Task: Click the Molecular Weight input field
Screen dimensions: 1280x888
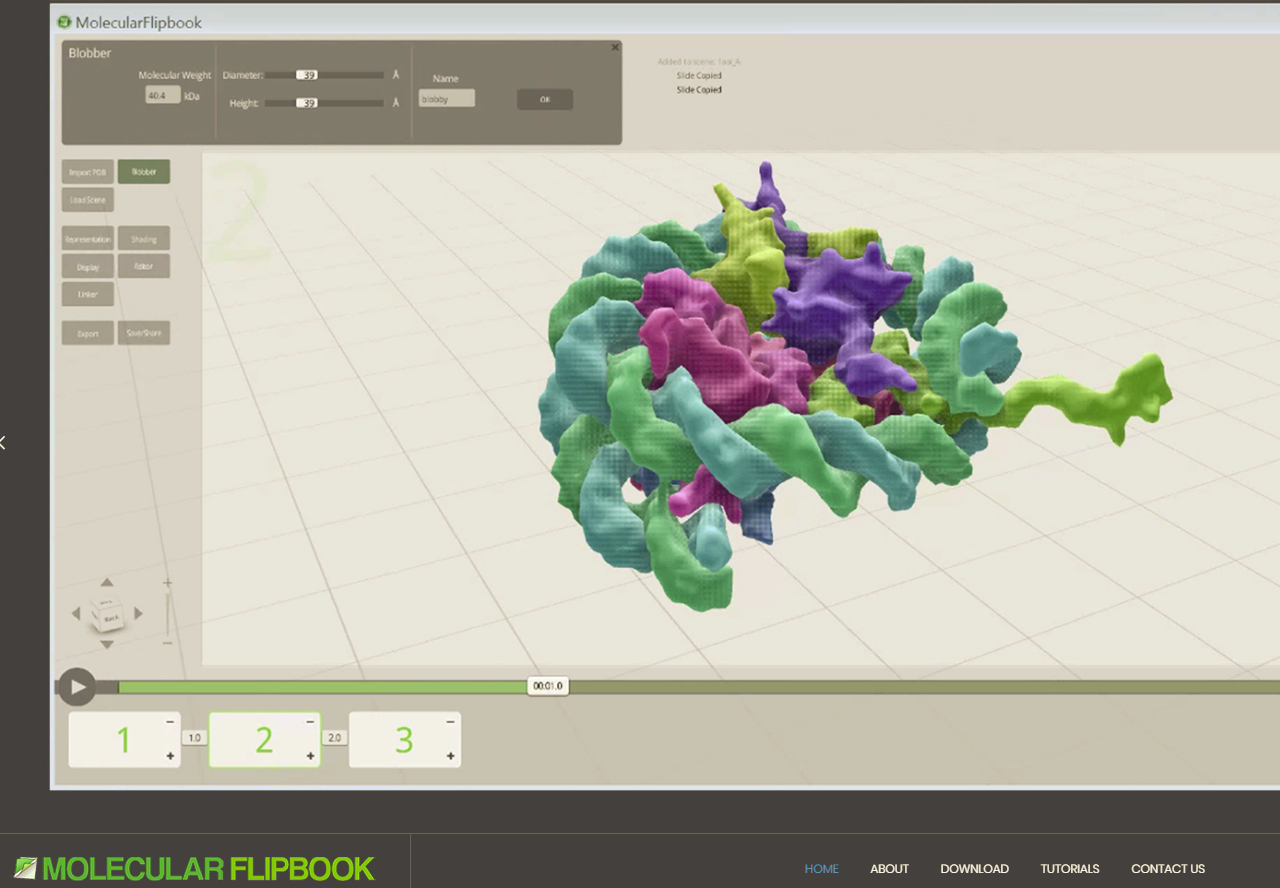Action: (163, 95)
